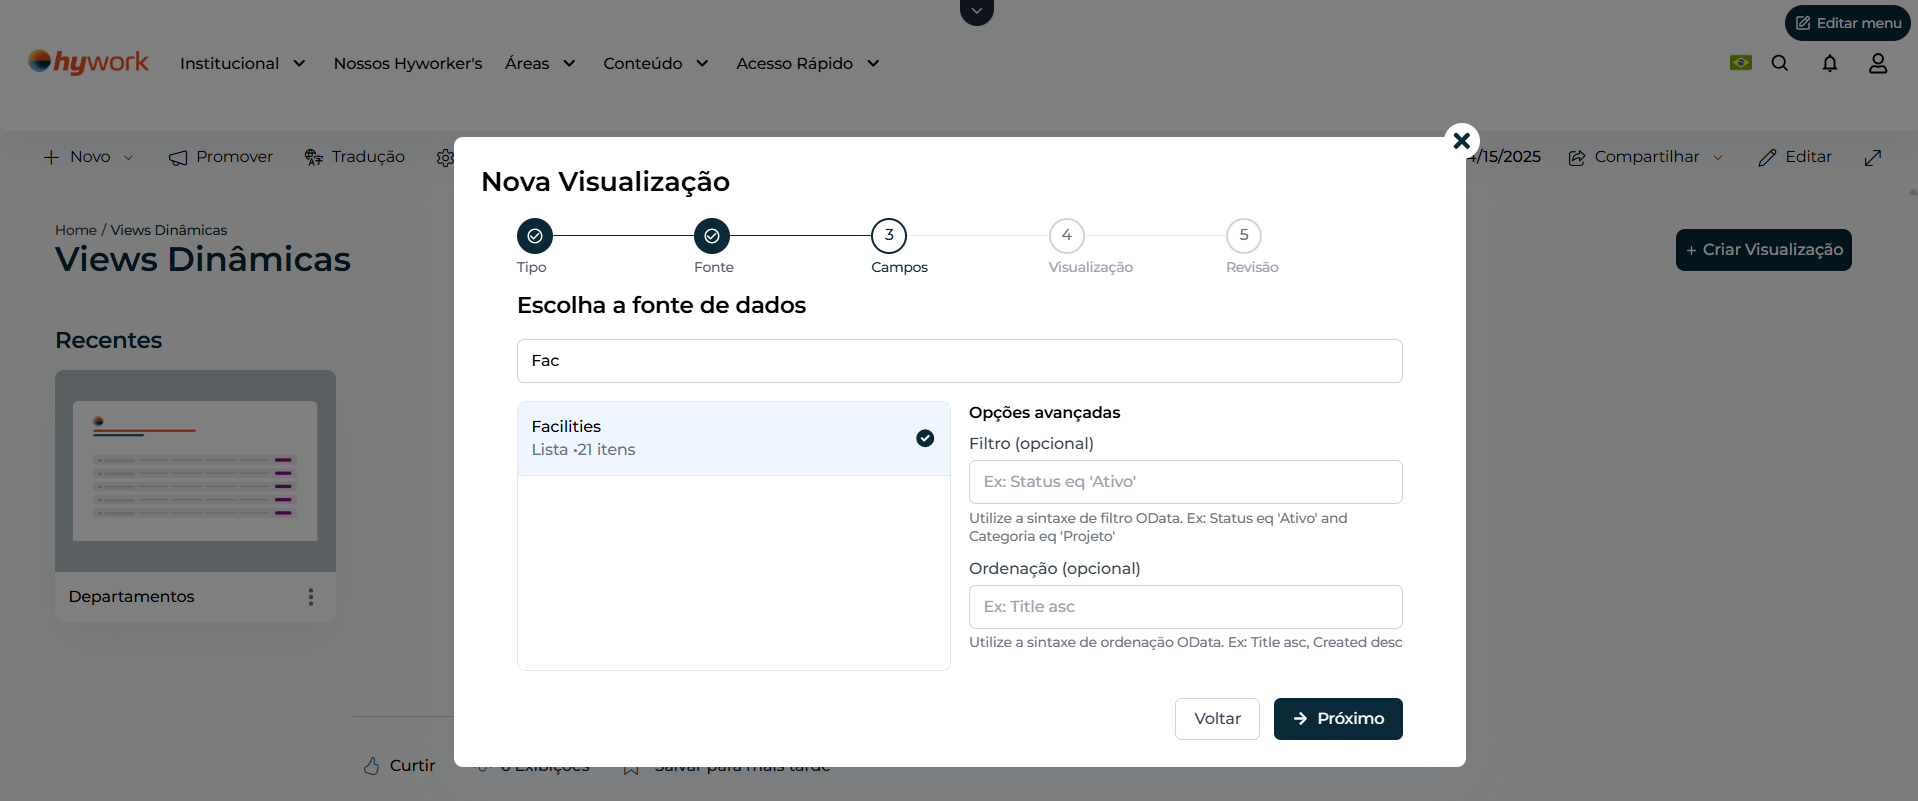Viewport: 1918px width, 801px height.
Task: Close the Nova Visualização dialog
Action: coord(1461,141)
